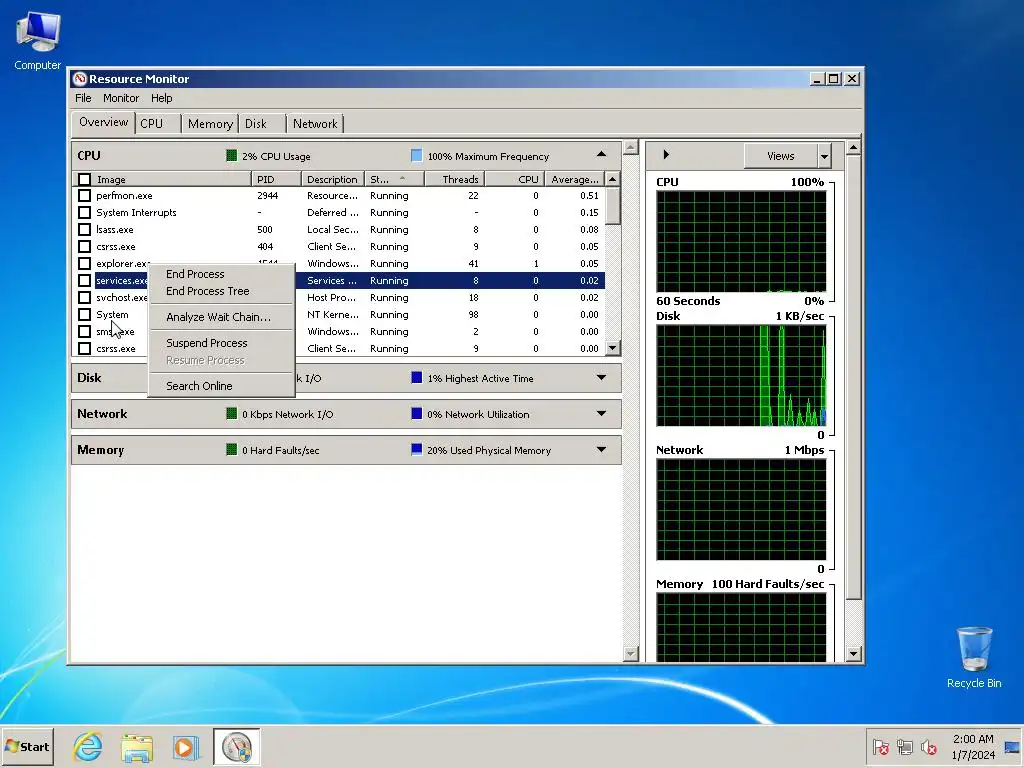Click the Resource Monitor taskbar button
Viewport: 1024px width, 768px height.
(x=236, y=746)
